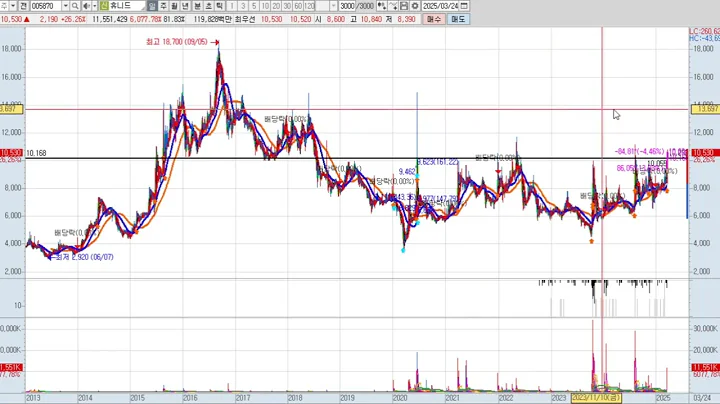Click the speaker sound icon
This screenshot has height=404, width=720.
pos(86,6)
